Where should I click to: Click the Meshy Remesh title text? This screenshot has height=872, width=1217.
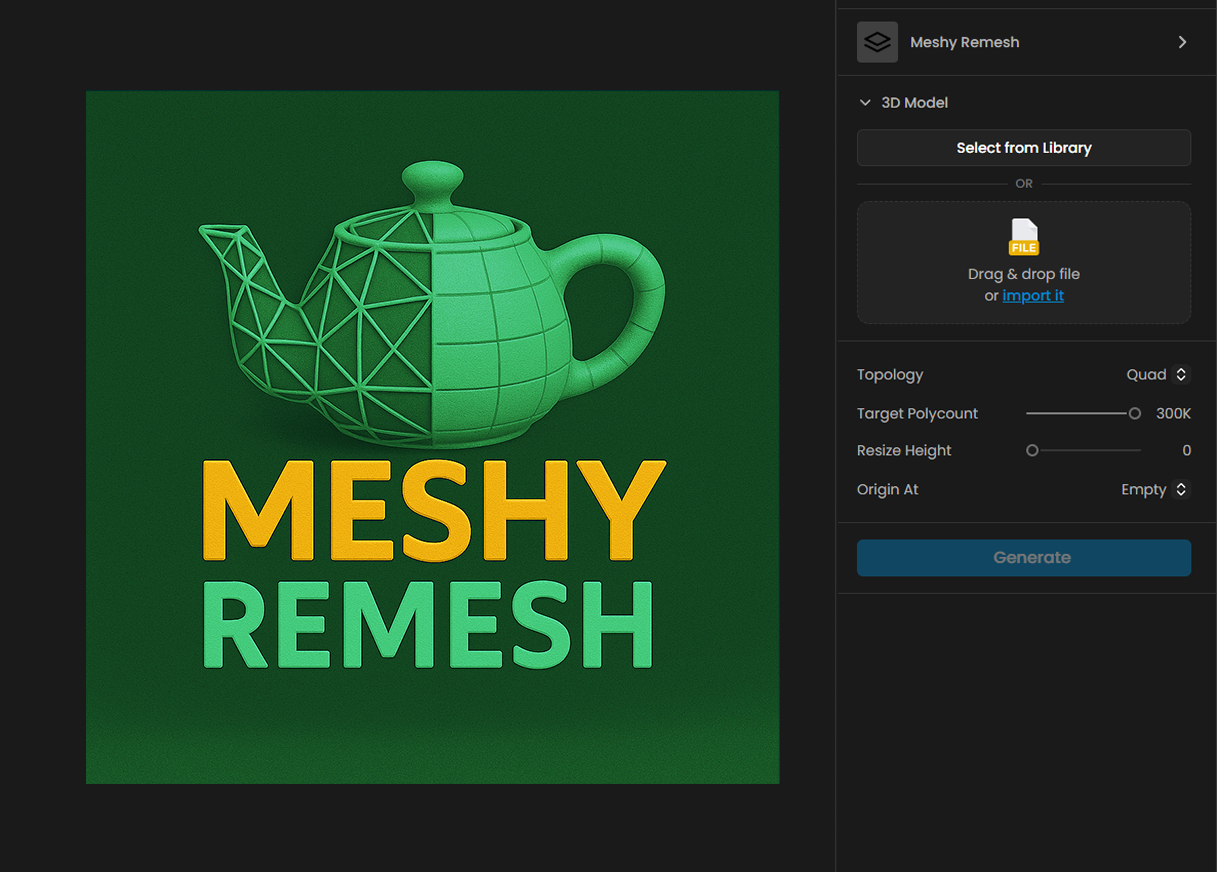[964, 42]
